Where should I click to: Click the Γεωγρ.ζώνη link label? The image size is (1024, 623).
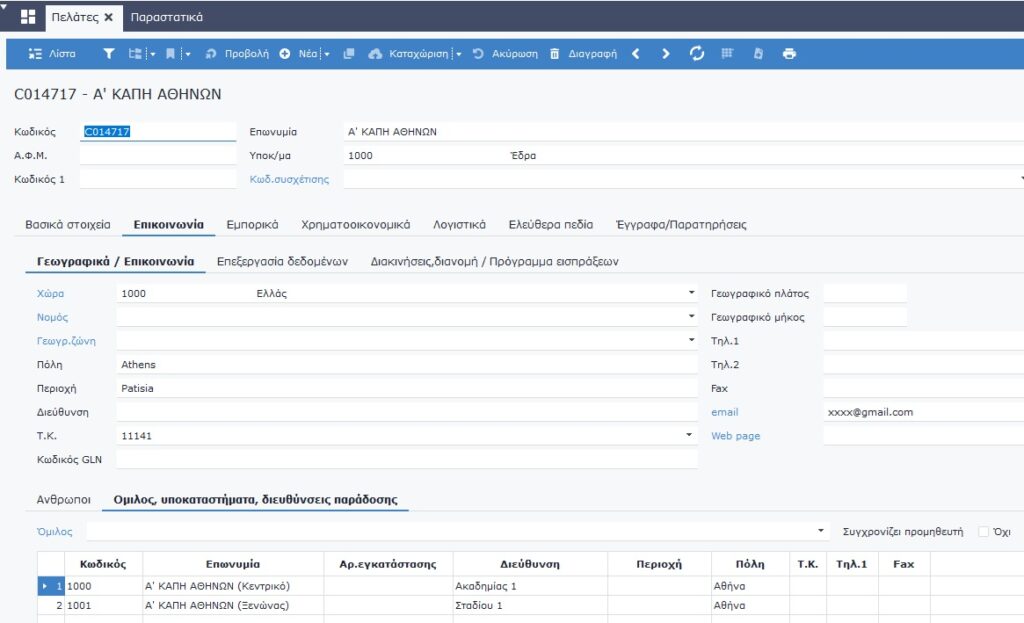click(66, 341)
